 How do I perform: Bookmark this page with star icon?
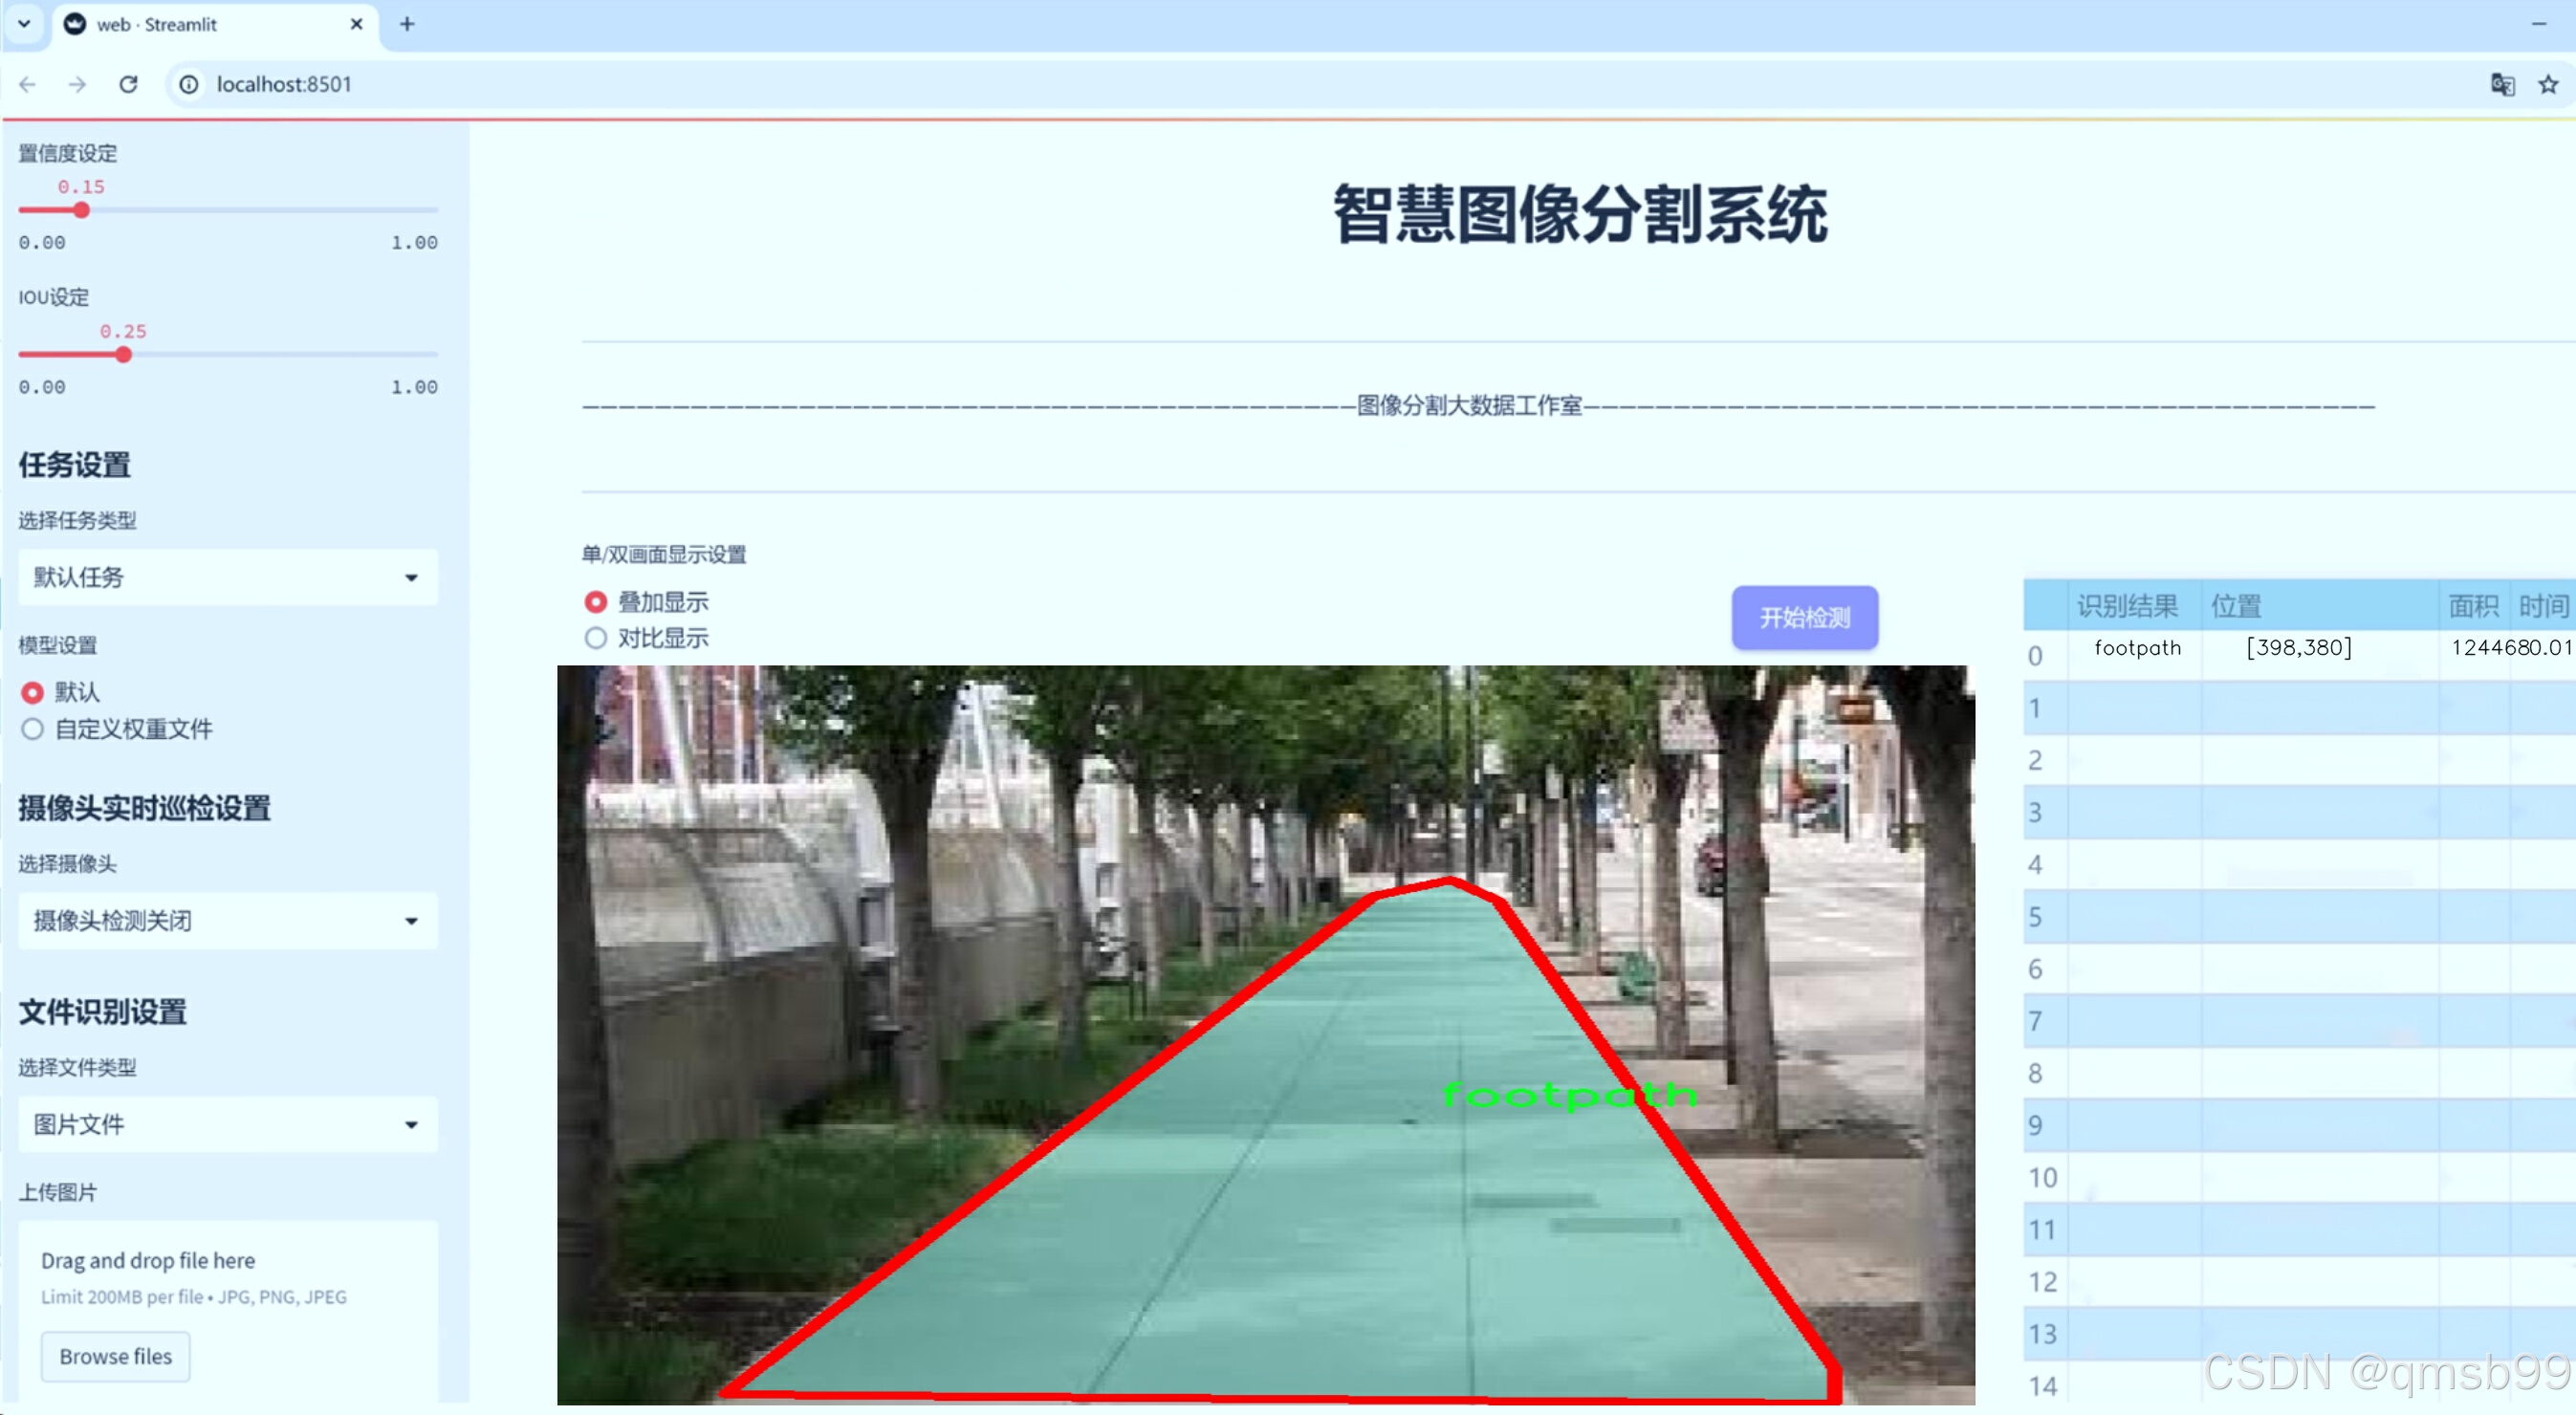[2547, 84]
